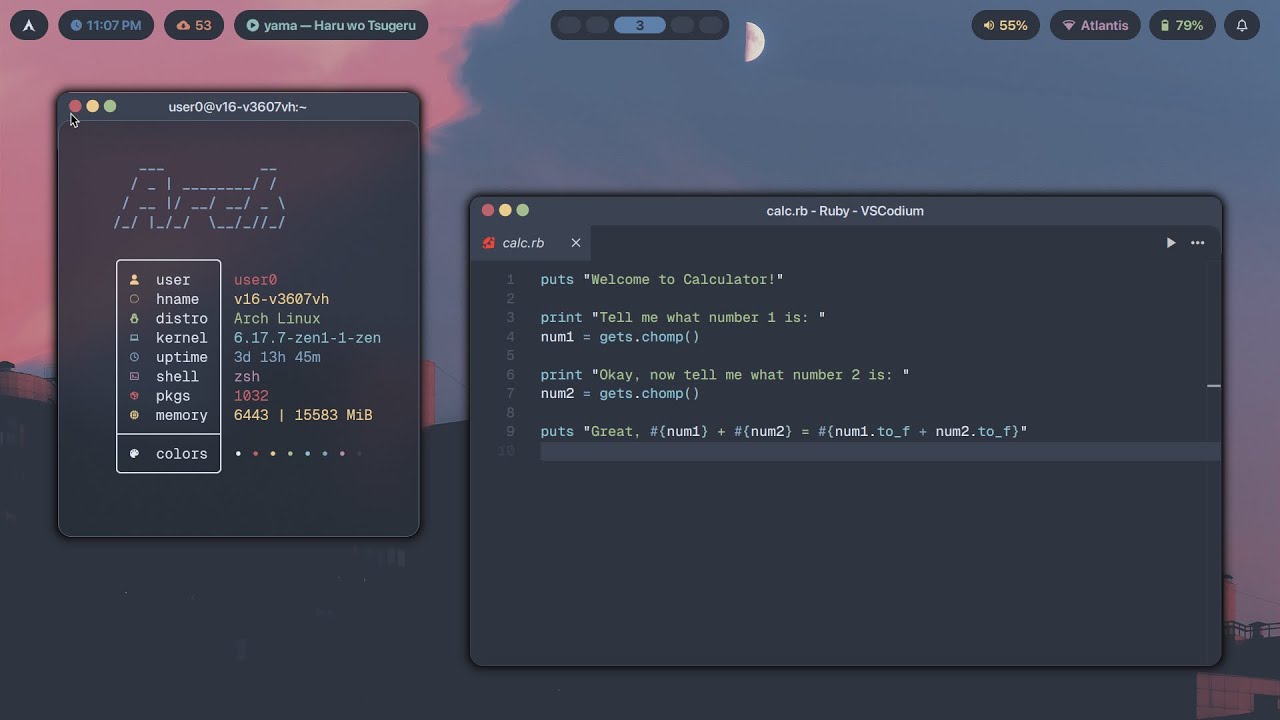Click hostname value 'v16-v3607vh' in fetch output
The width and height of the screenshot is (1280, 720).
(281, 299)
